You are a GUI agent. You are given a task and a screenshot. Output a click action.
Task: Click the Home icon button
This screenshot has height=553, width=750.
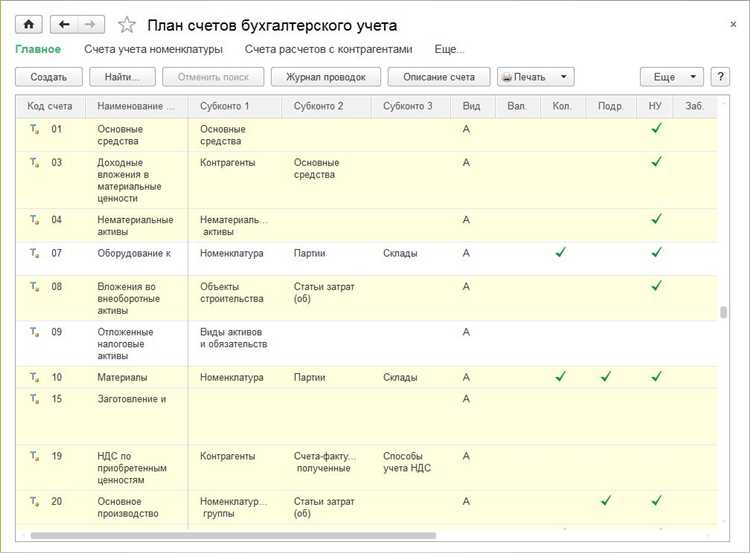(x=27, y=24)
